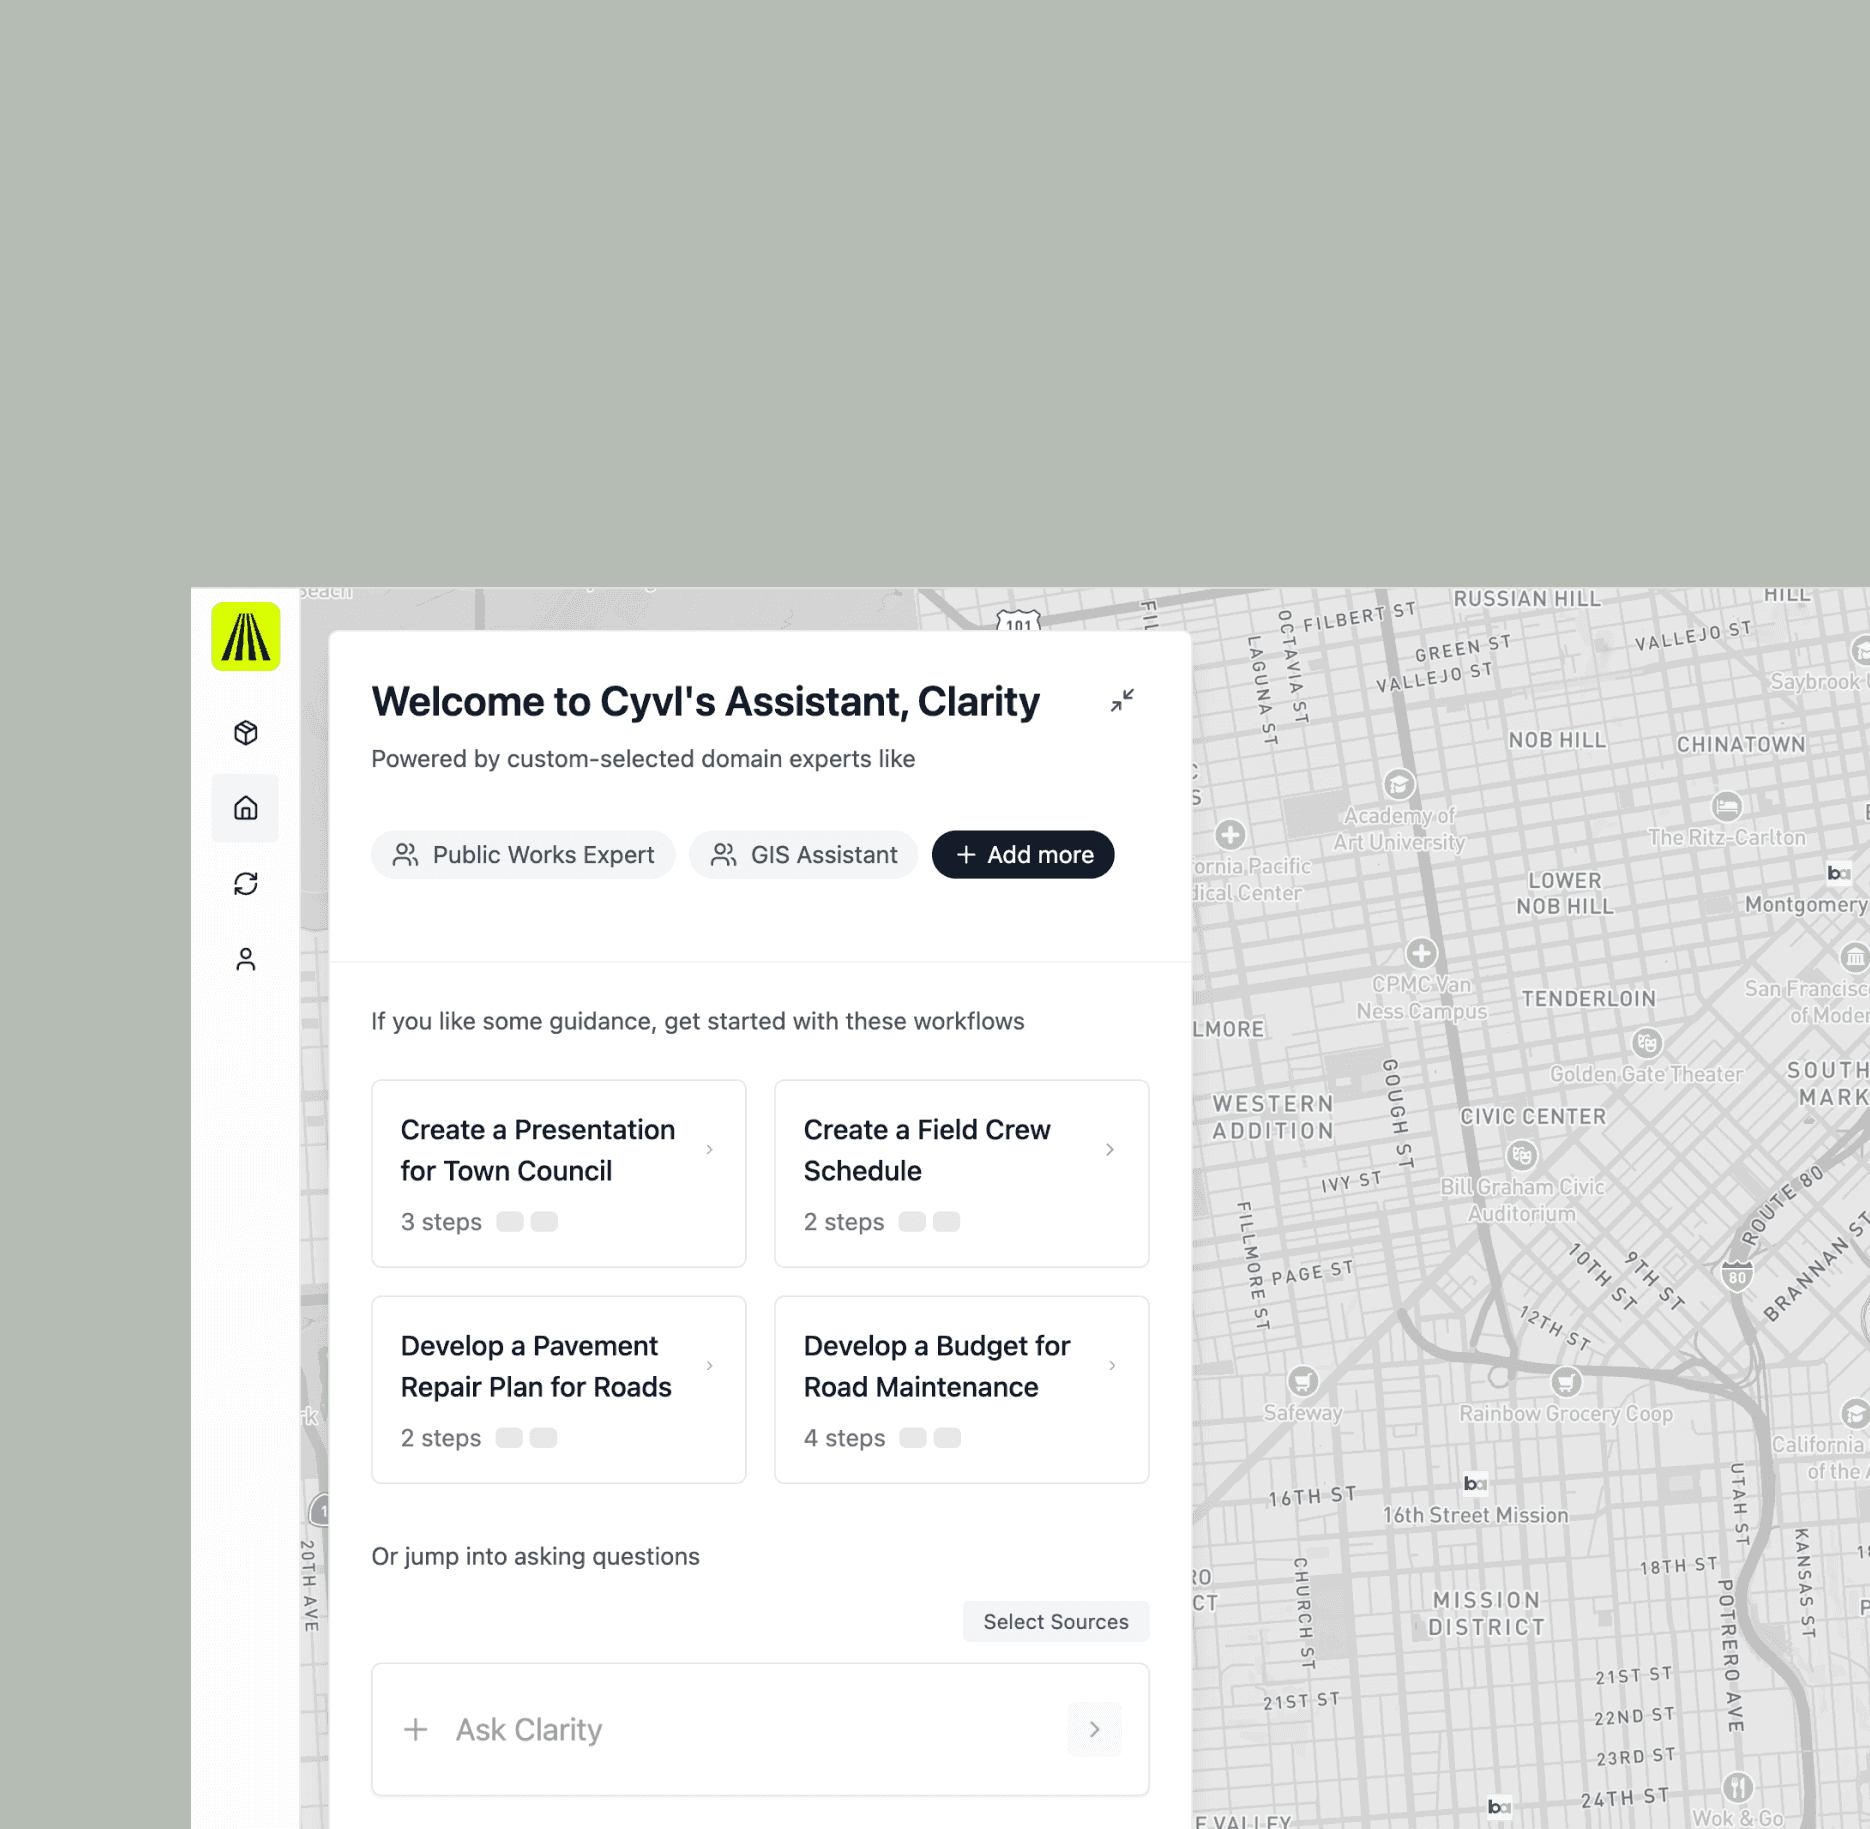Click the WESTERN ADDITION map label
This screenshot has height=1829, width=1870.
[x=1273, y=1117]
